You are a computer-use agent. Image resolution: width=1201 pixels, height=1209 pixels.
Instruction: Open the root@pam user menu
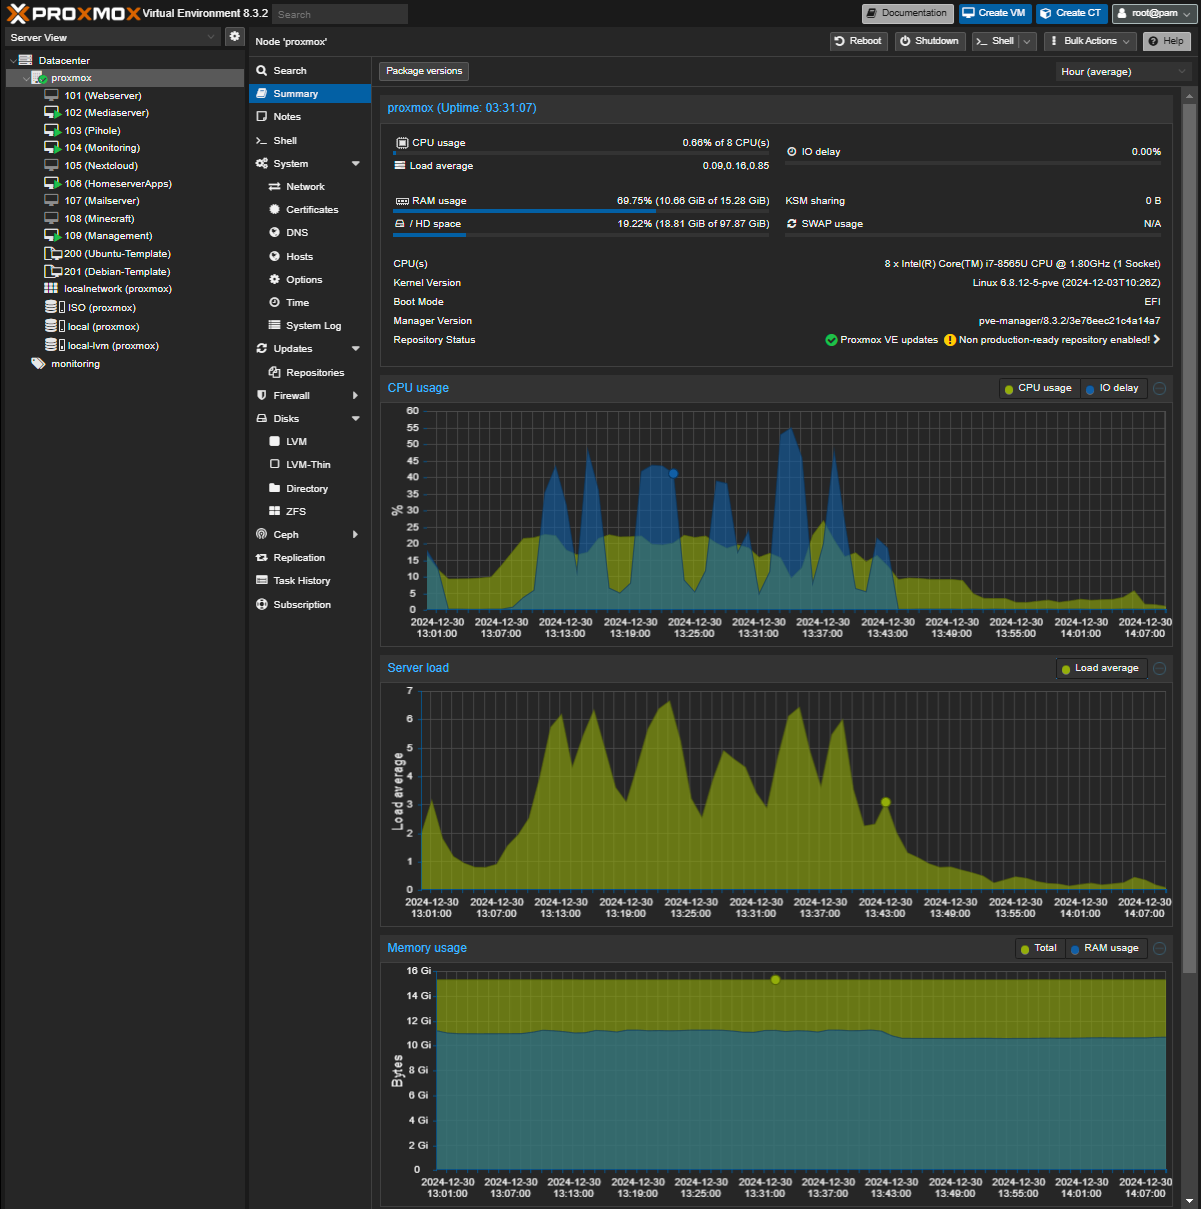pos(1154,13)
